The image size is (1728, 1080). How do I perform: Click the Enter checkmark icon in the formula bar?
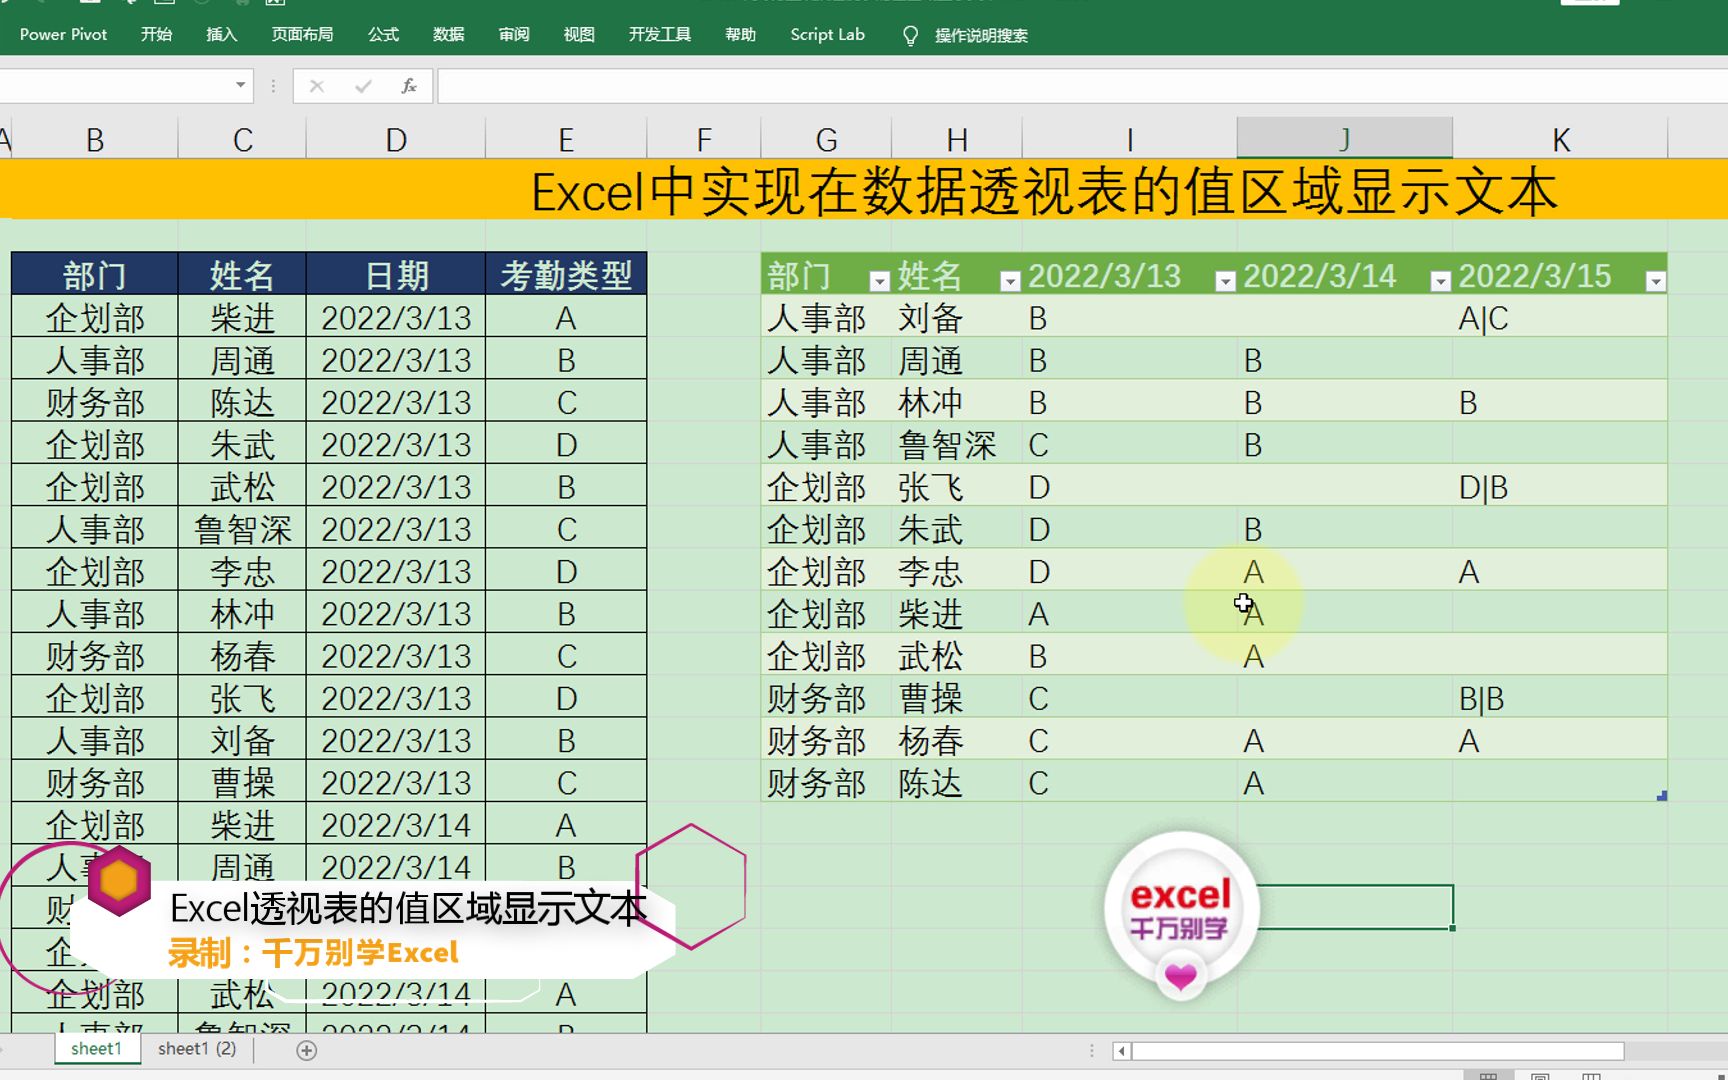pos(363,86)
